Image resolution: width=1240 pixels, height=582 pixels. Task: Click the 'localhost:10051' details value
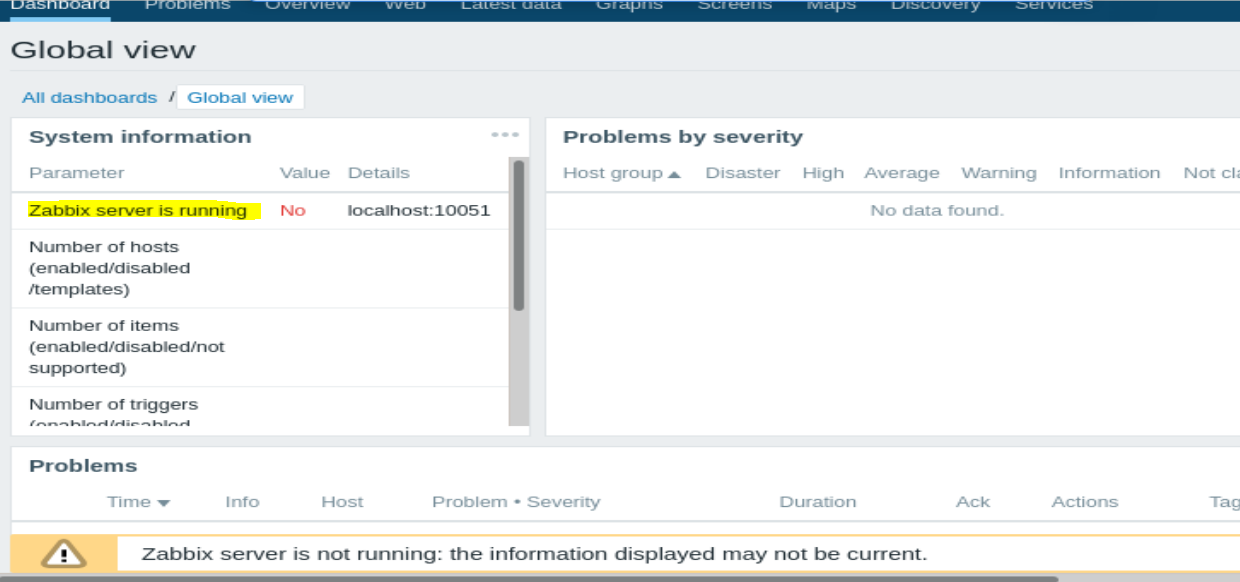(419, 211)
